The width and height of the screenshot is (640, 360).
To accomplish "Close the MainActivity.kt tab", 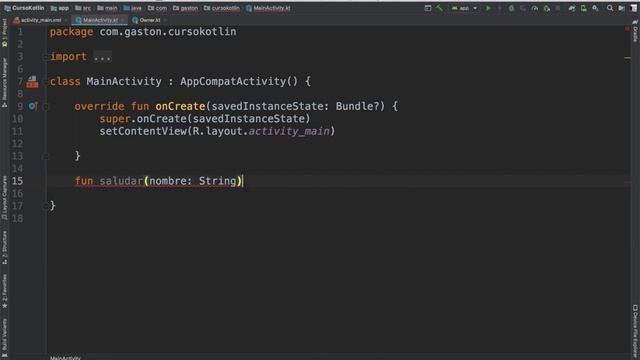I will pos(122,20).
